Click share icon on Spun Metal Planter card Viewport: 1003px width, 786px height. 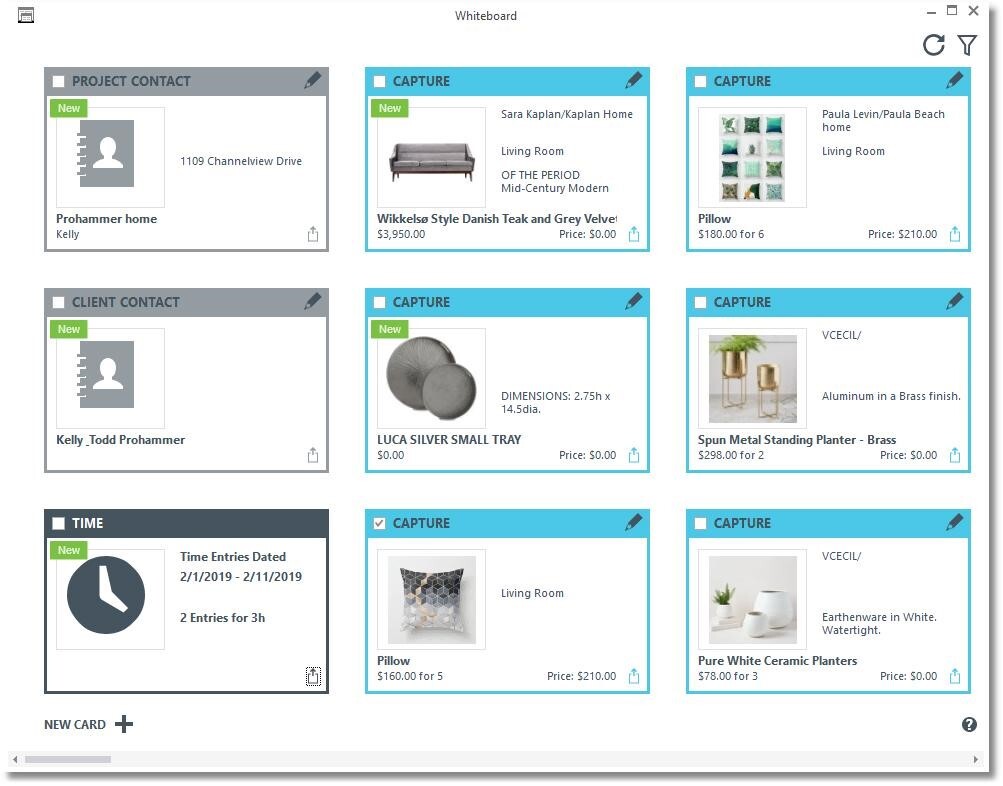pyautogui.click(x=955, y=456)
